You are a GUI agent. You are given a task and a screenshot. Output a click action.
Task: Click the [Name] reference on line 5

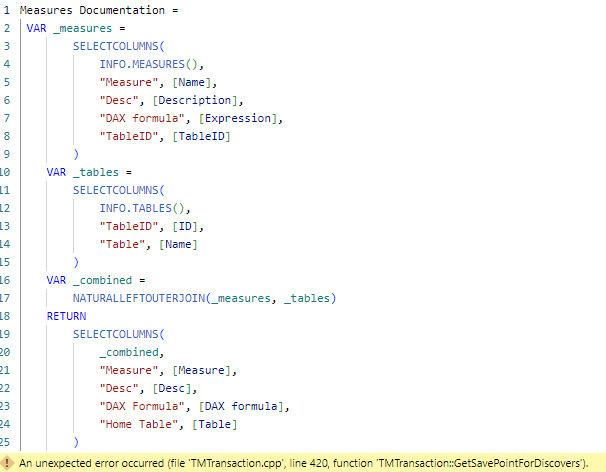coord(191,82)
